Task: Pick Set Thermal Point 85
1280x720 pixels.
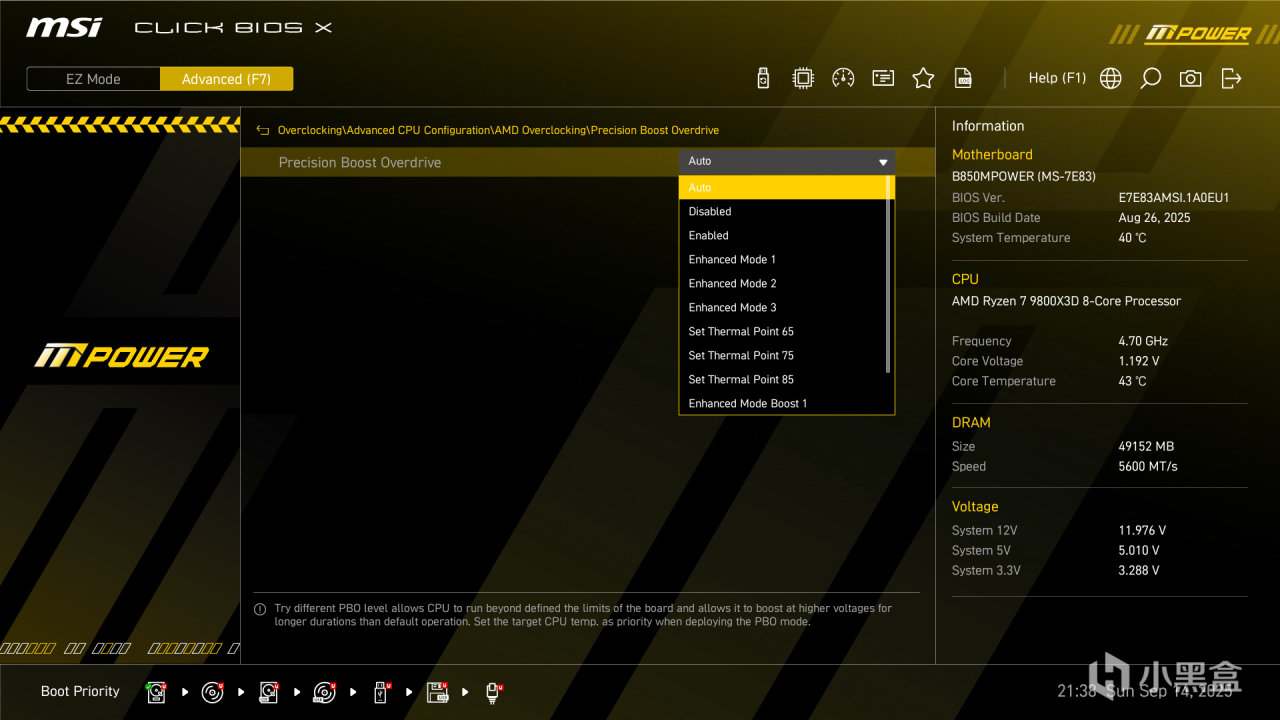Action: tap(783, 380)
